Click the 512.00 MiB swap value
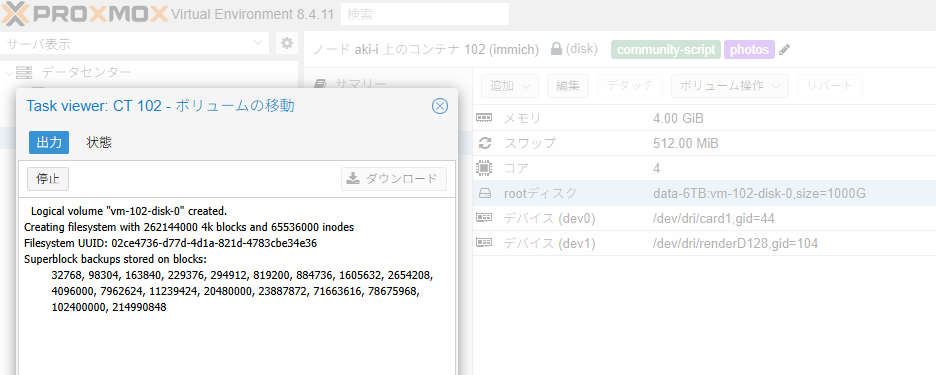The width and height of the screenshot is (936, 375). tap(686, 143)
